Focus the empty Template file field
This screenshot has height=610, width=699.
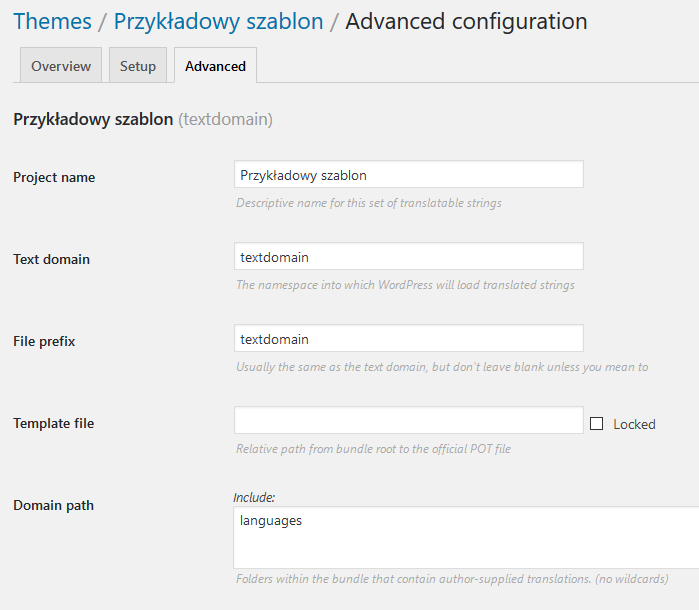pyautogui.click(x=408, y=421)
